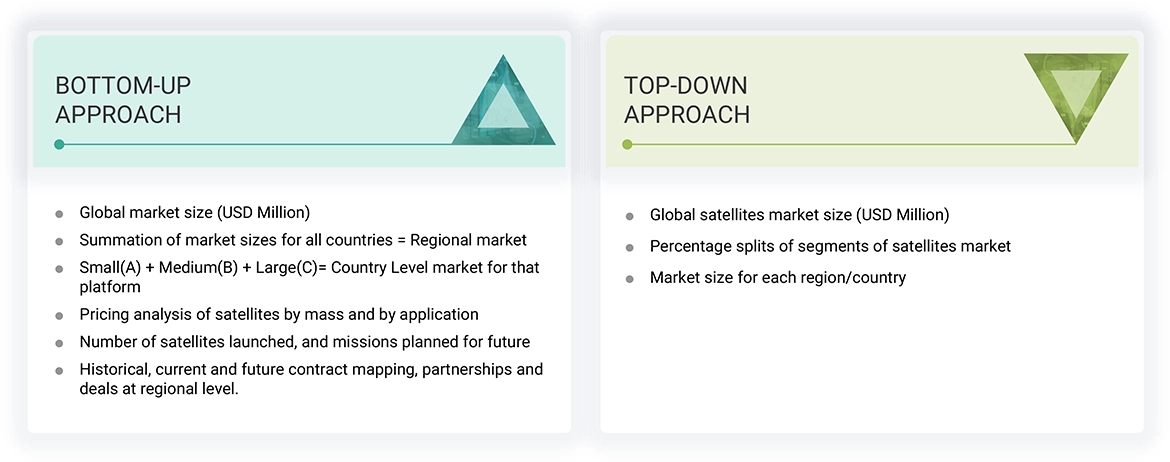Click bullet dot beside 'Percentage splits of segments'
1170x462 pixels.
[x=630, y=247]
